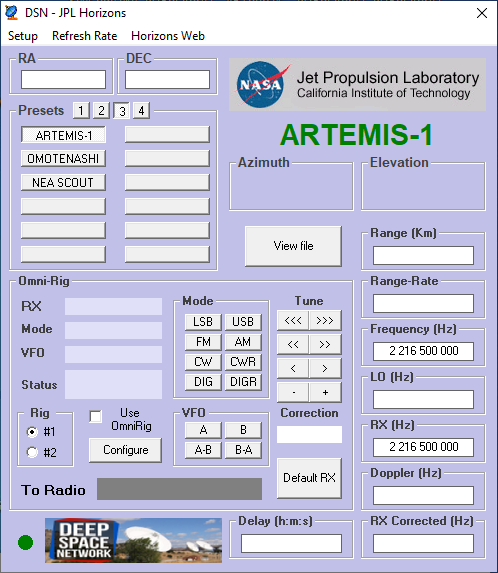Select VFO A
498x573 pixels.
pyautogui.click(x=203, y=430)
